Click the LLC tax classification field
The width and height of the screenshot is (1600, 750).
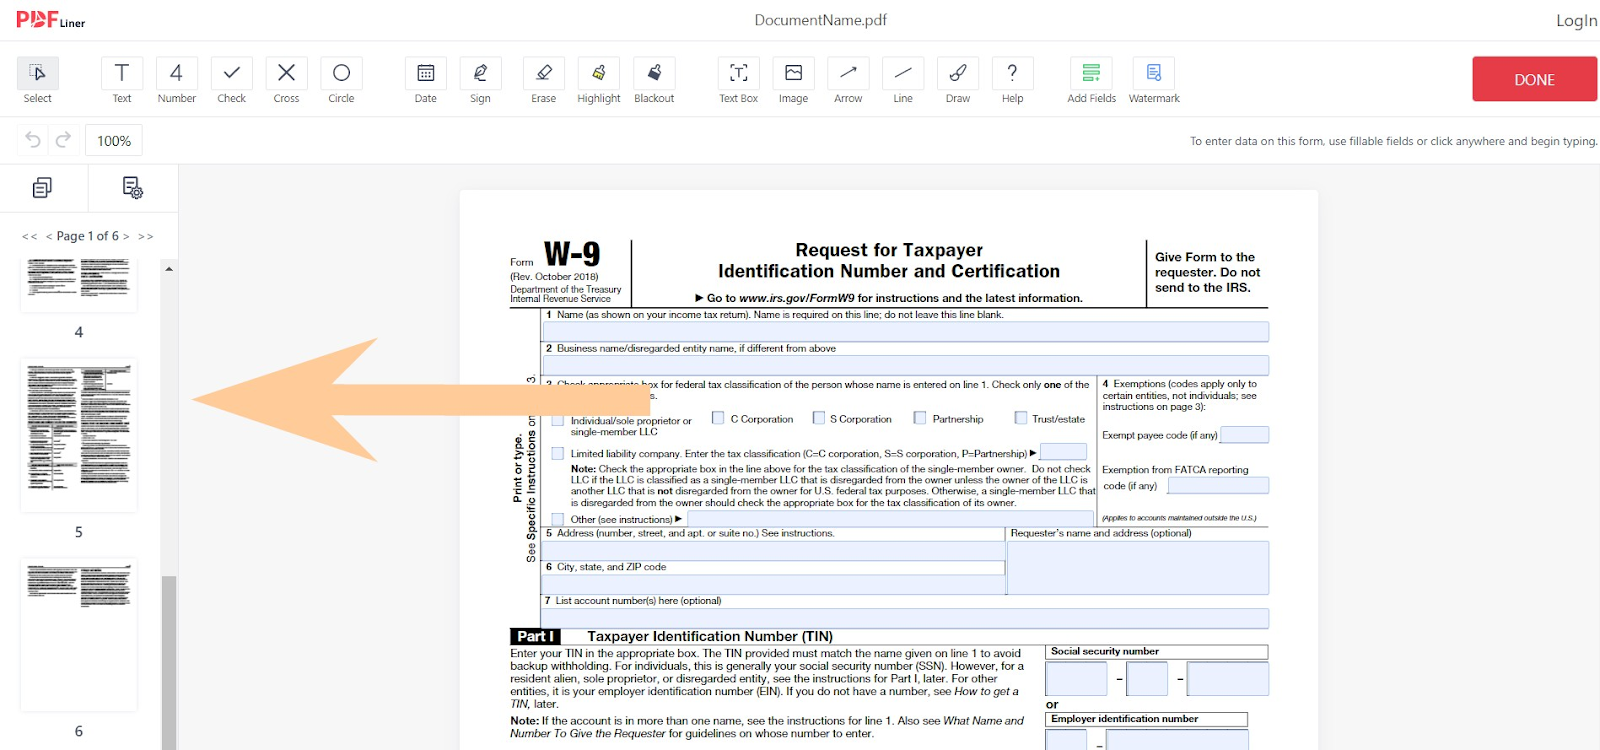click(x=1063, y=452)
